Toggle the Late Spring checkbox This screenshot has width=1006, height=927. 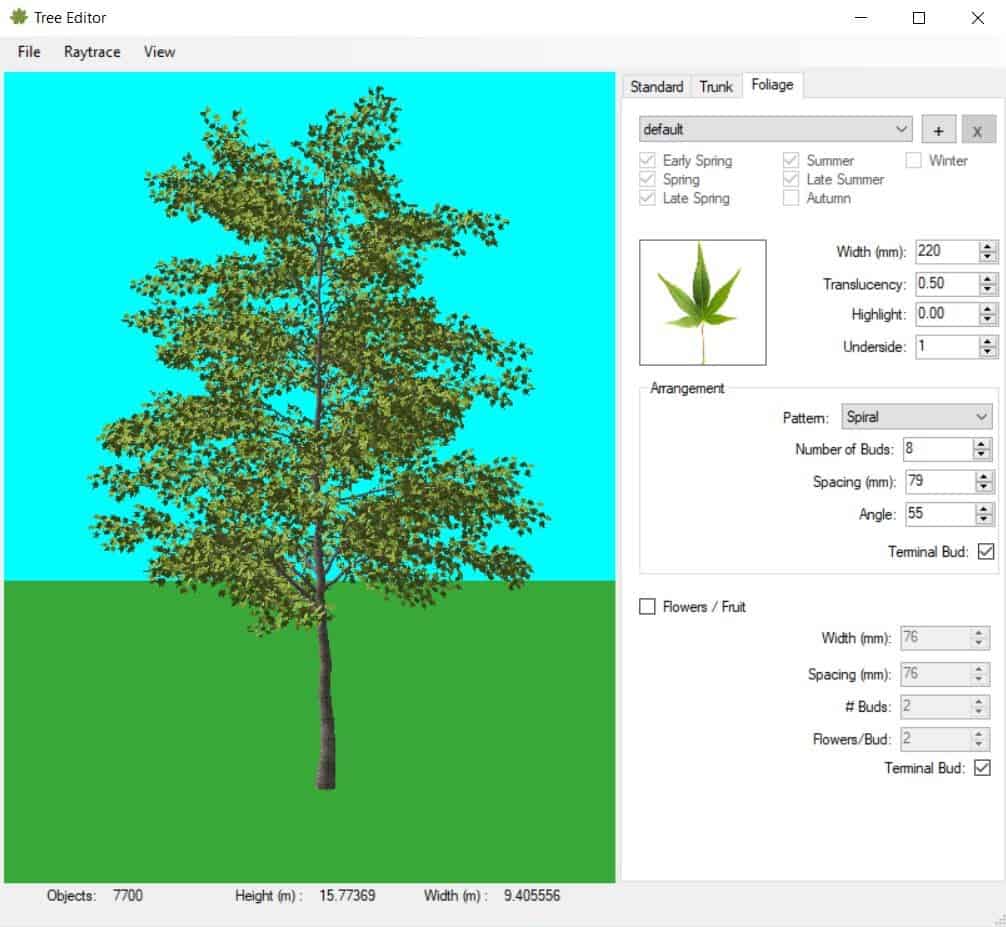(647, 198)
